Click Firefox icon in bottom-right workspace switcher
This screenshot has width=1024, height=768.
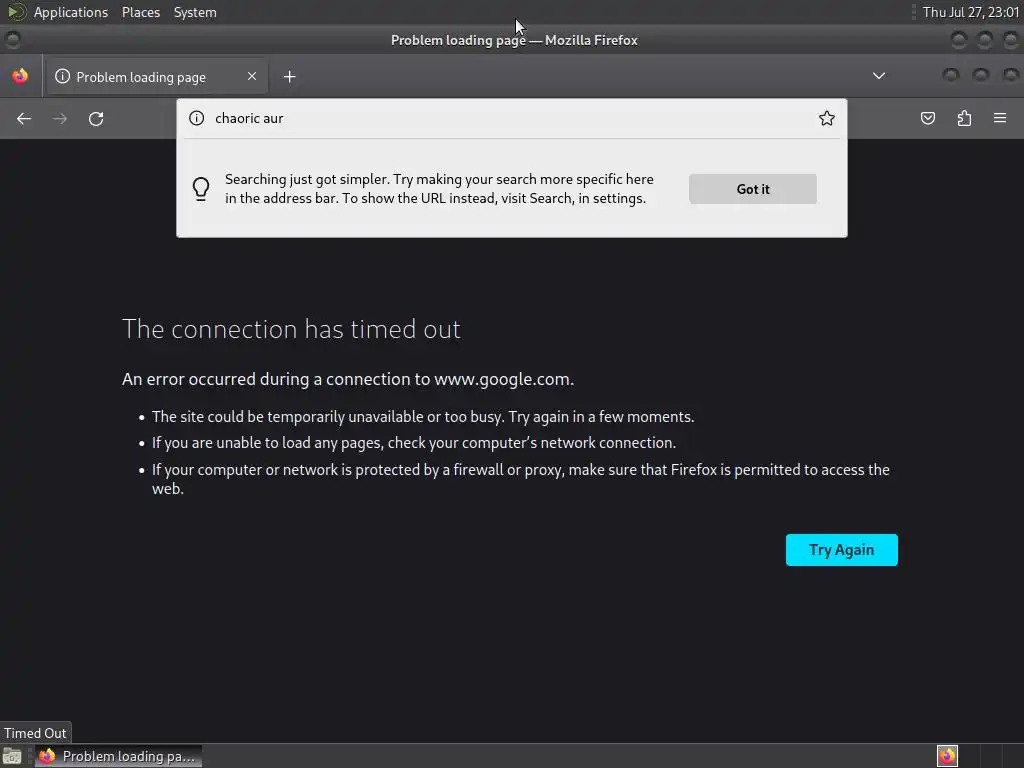point(947,756)
